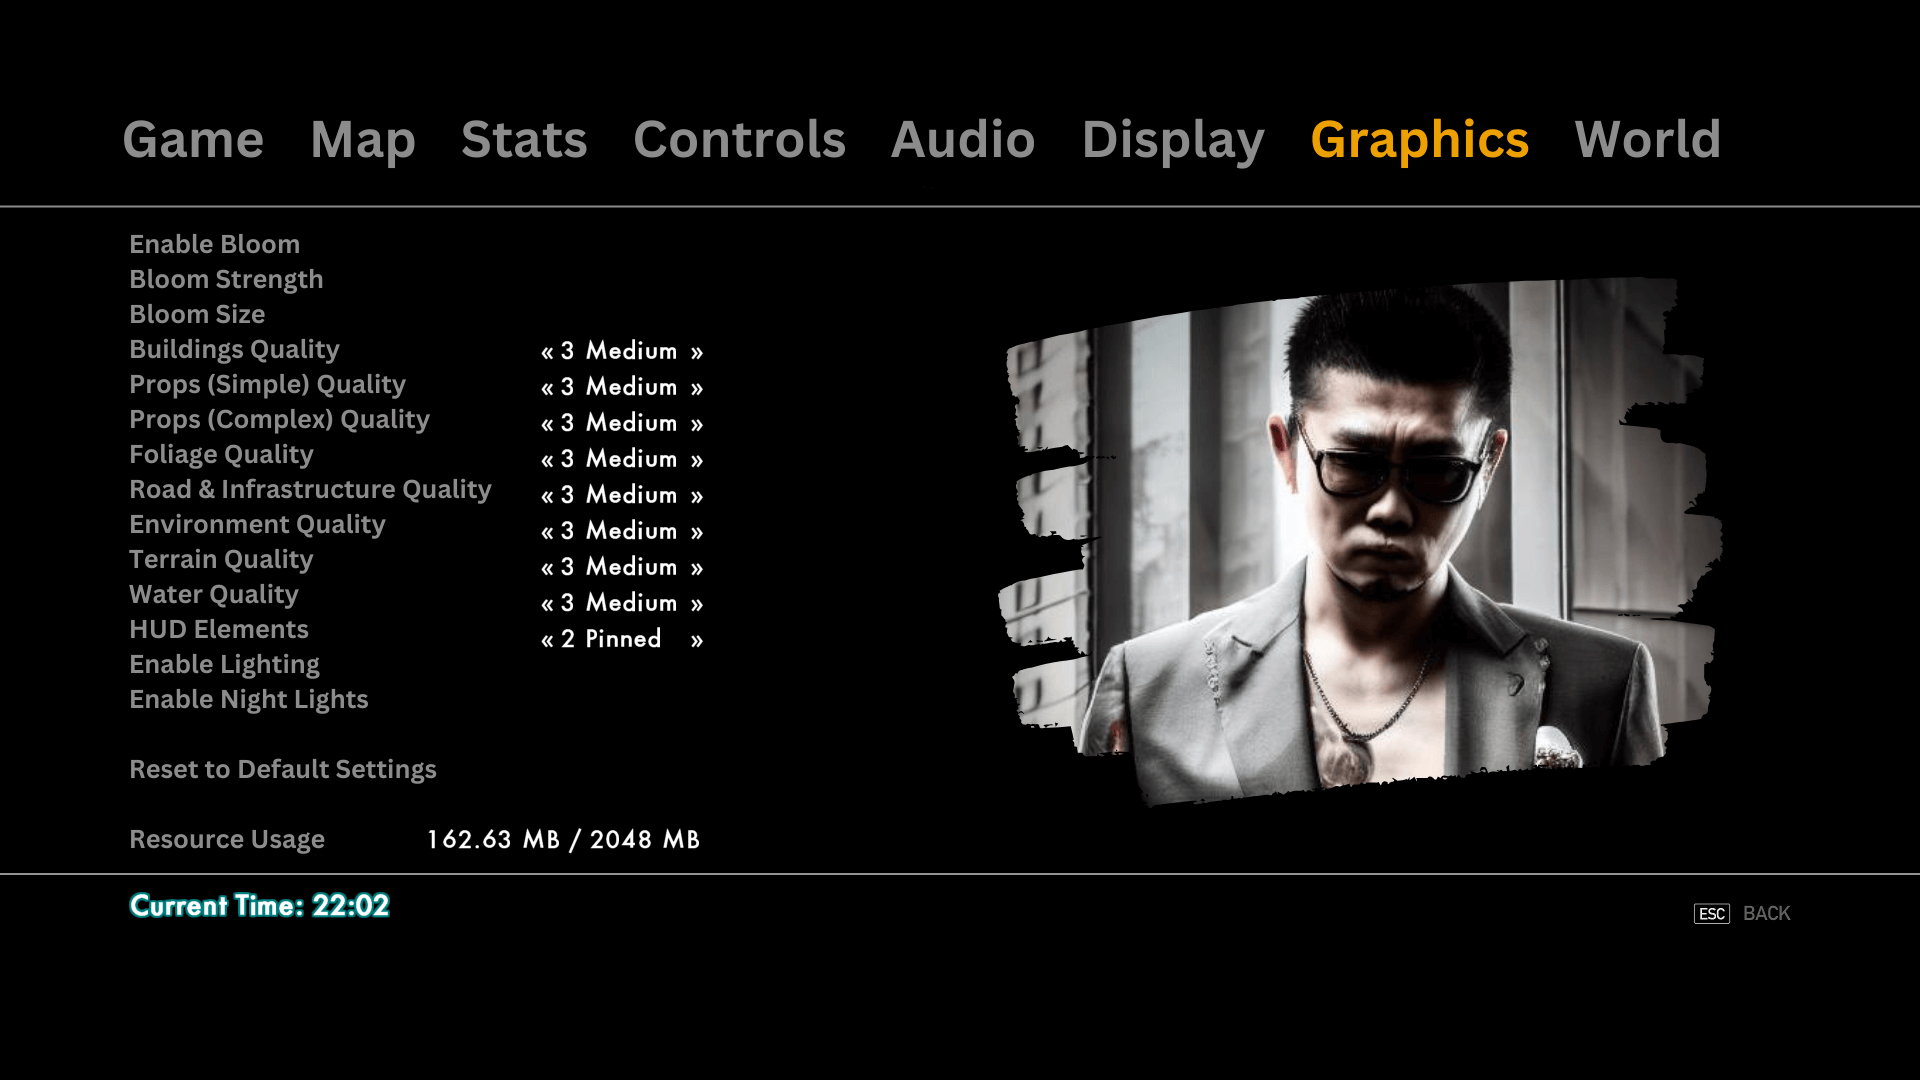The height and width of the screenshot is (1080, 1920).
Task: Switch to the Audio tab
Action: click(x=963, y=140)
